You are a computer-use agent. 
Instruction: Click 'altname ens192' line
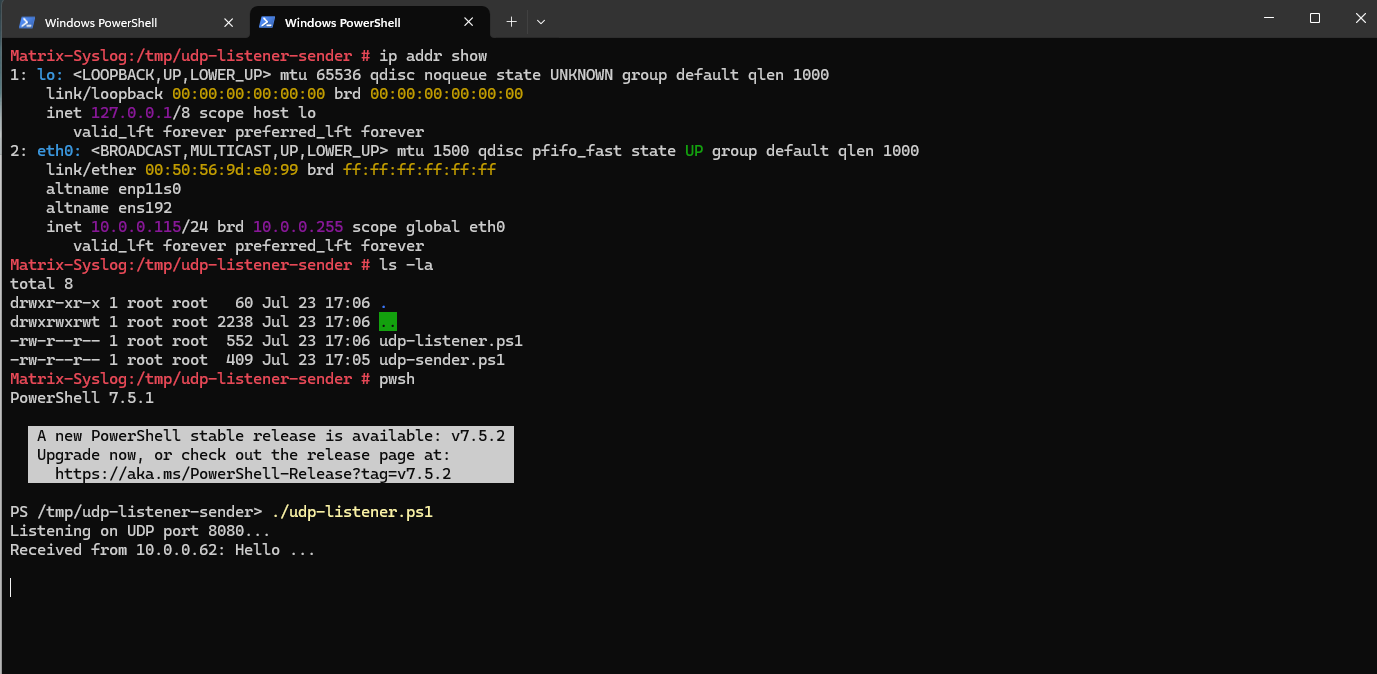coord(109,208)
